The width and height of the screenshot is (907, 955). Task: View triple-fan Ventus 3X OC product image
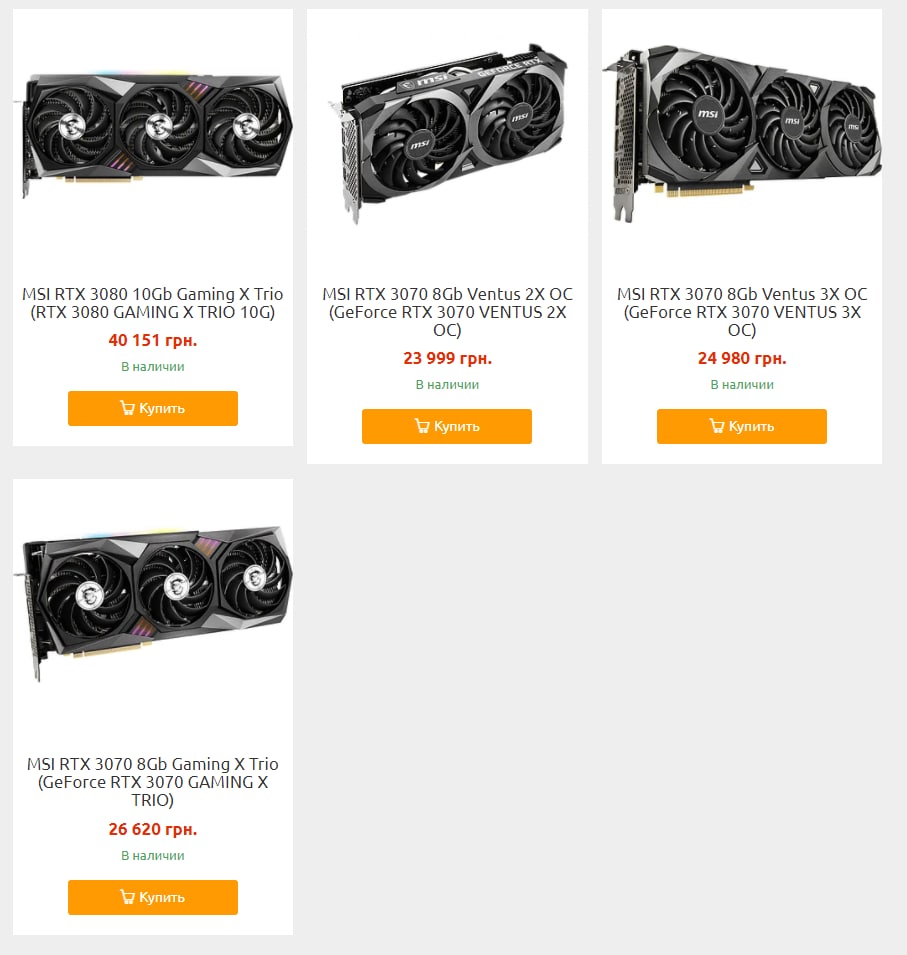(x=742, y=133)
